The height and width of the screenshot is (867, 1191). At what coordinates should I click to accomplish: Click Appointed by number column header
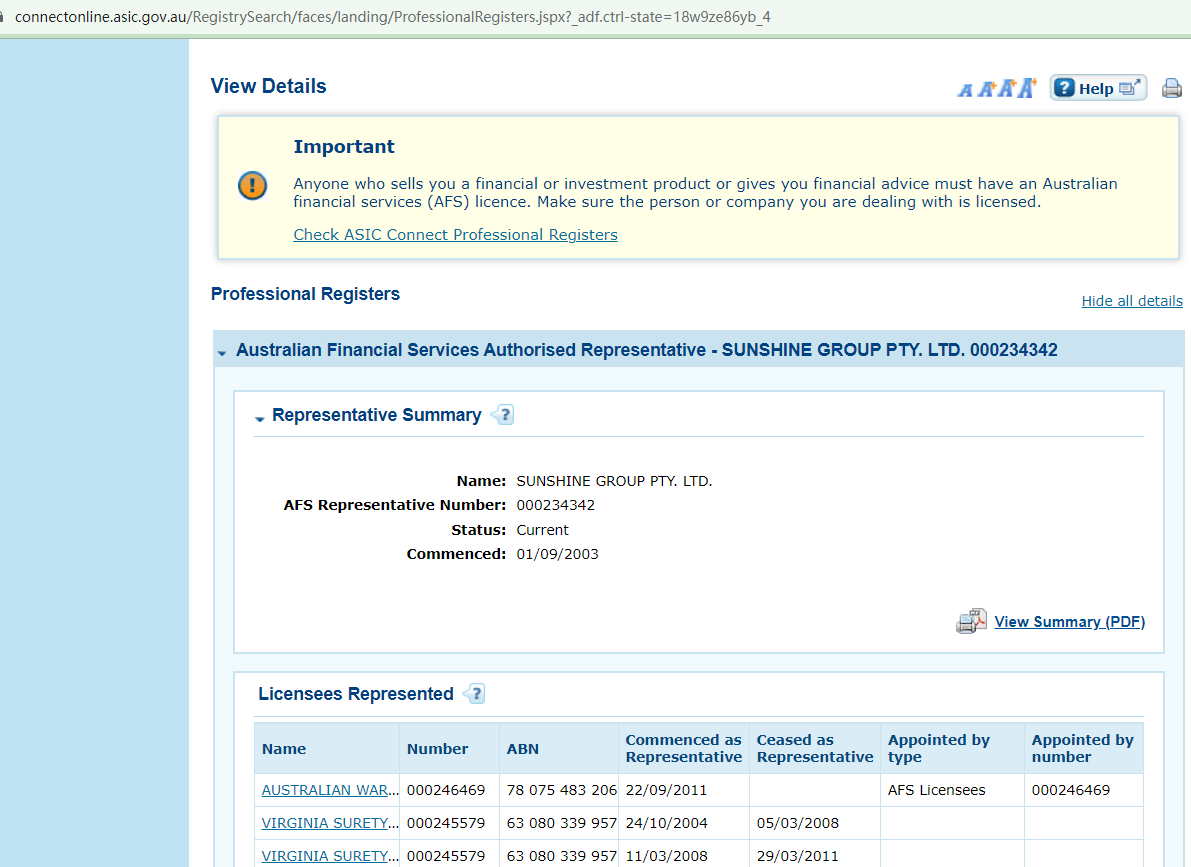pyautogui.click(x=1084, y=748)
